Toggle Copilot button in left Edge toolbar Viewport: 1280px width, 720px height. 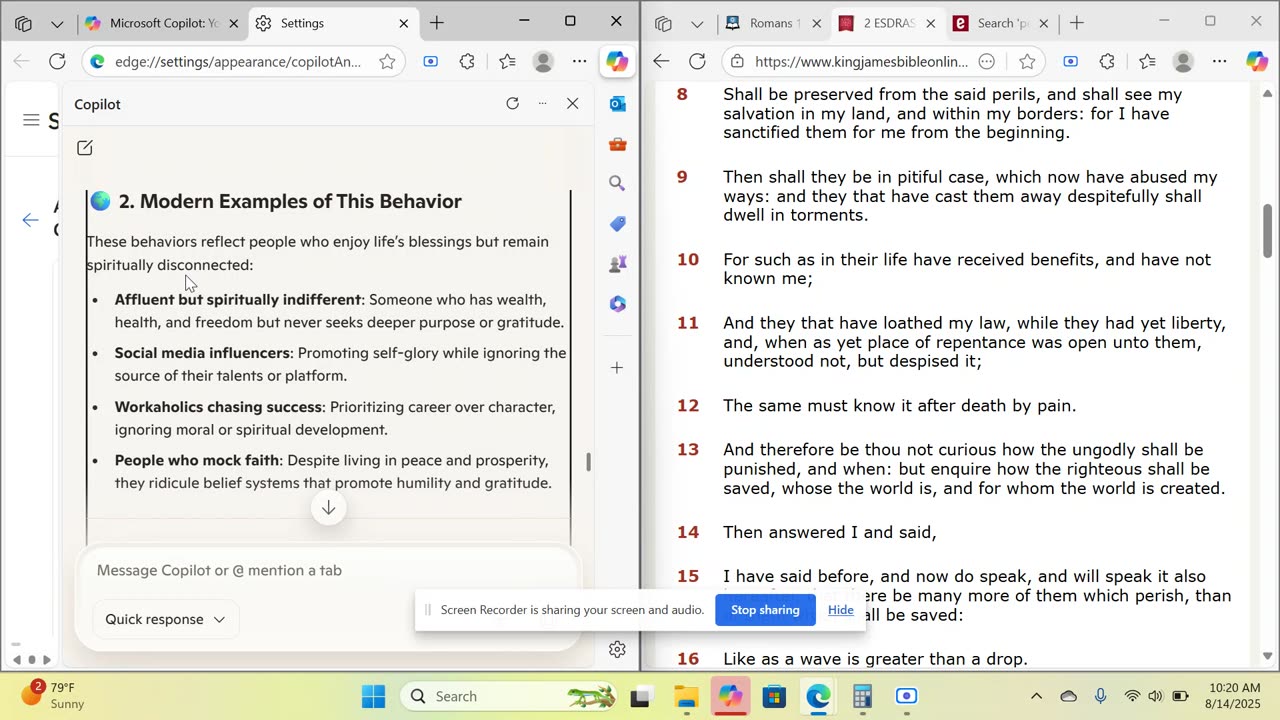point(617,62)
